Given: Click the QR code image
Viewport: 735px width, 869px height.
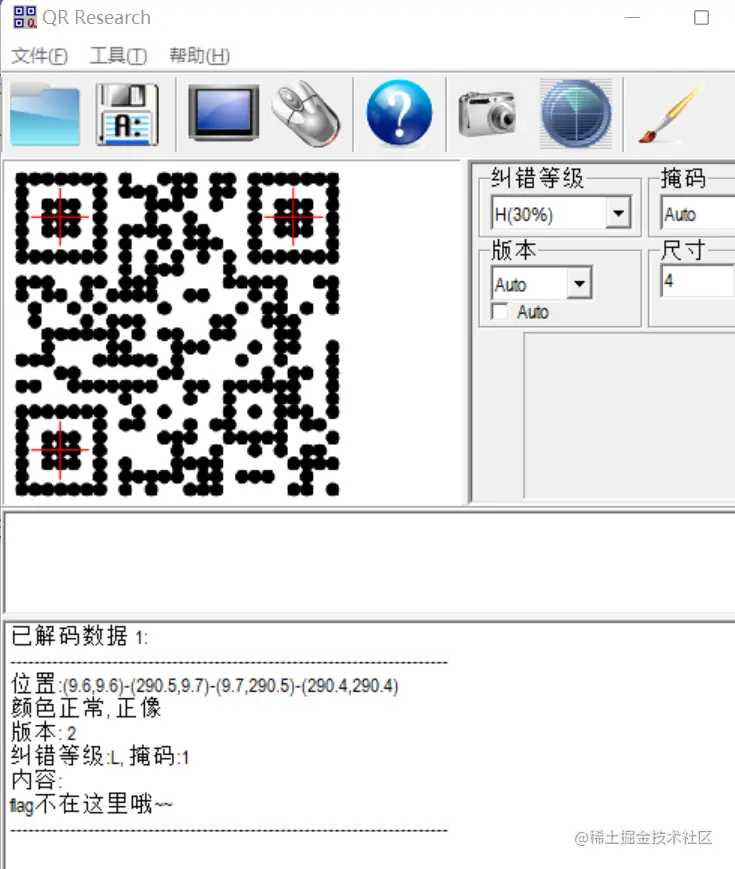Looking at the screenshot, I should click(177, 334).
